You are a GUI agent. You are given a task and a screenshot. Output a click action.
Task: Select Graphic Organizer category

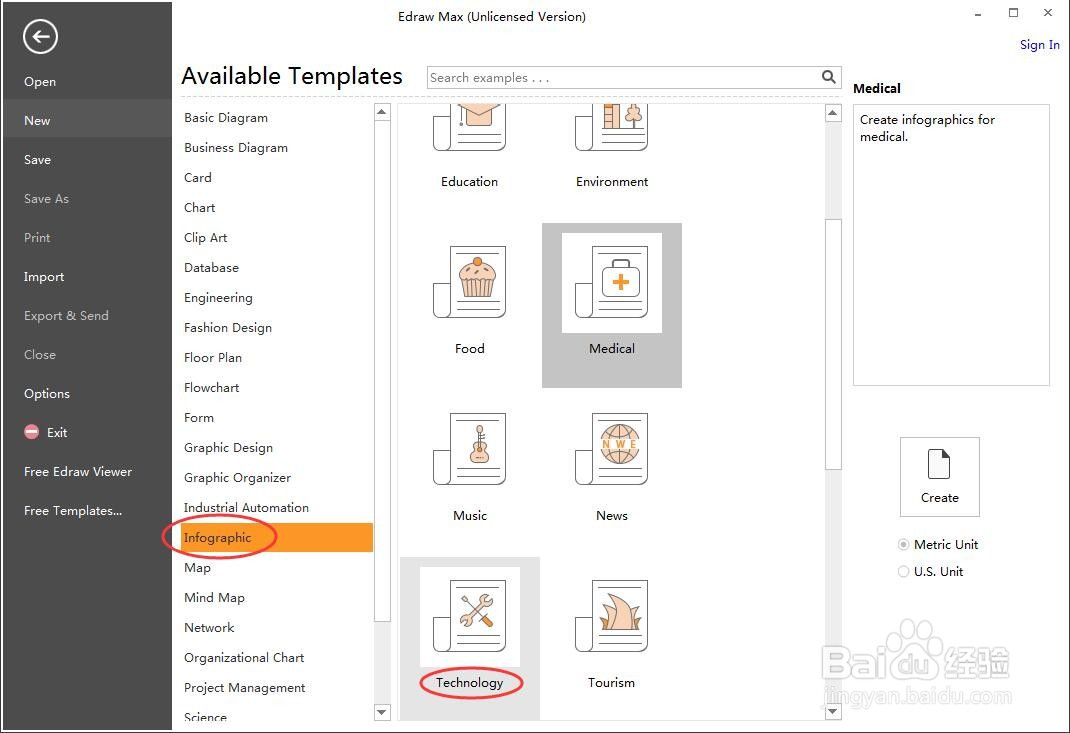(237, 478)
